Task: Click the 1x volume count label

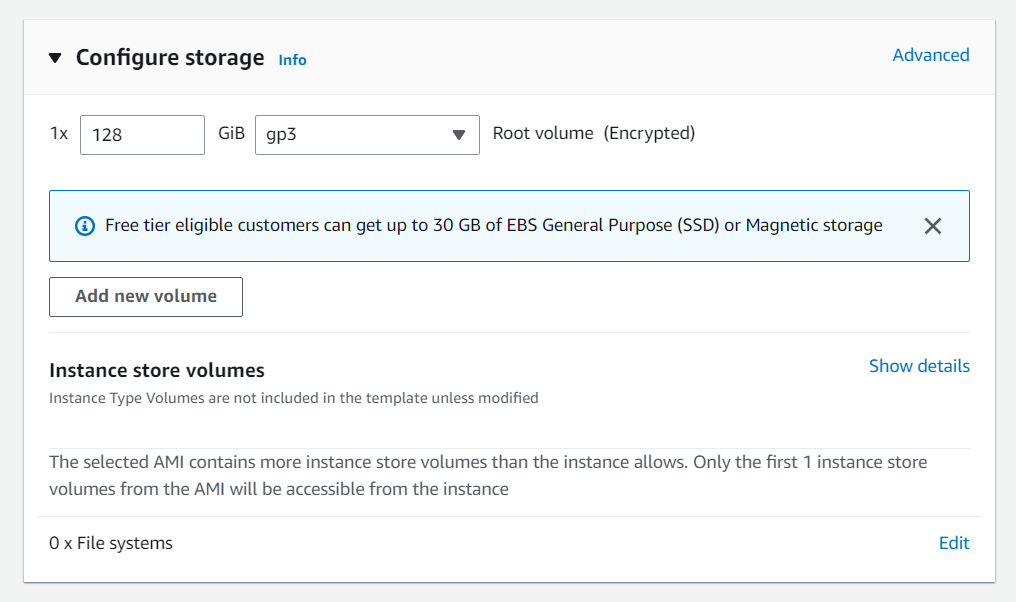Action: click(59, 133)
